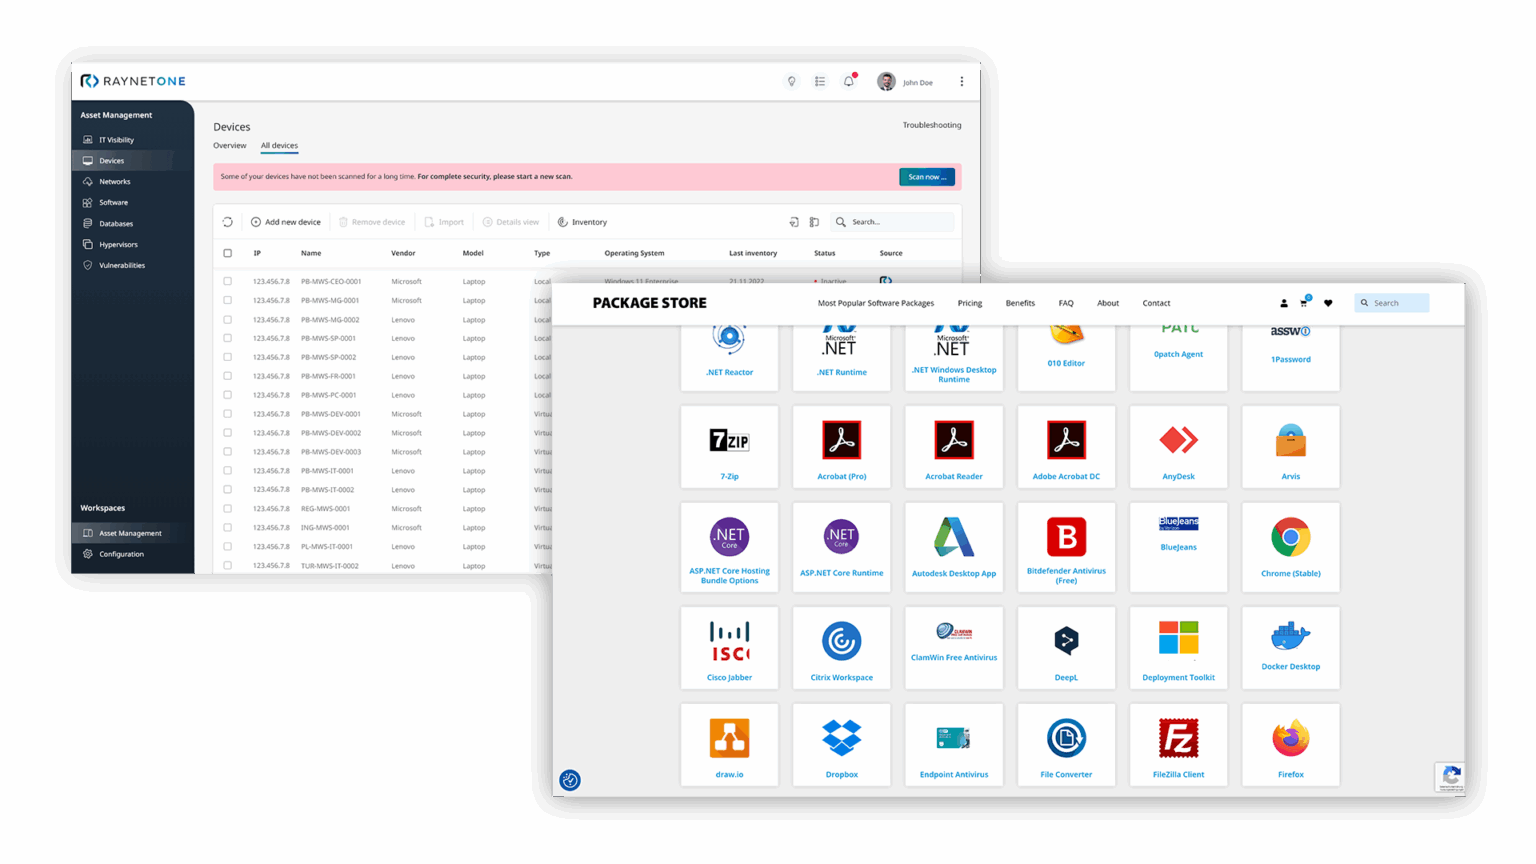Viewport: 1536px width, 864px height.
Task: Select the checkbox for device PB-MWS-DEV-0001
Action: [x=227, y=413]
